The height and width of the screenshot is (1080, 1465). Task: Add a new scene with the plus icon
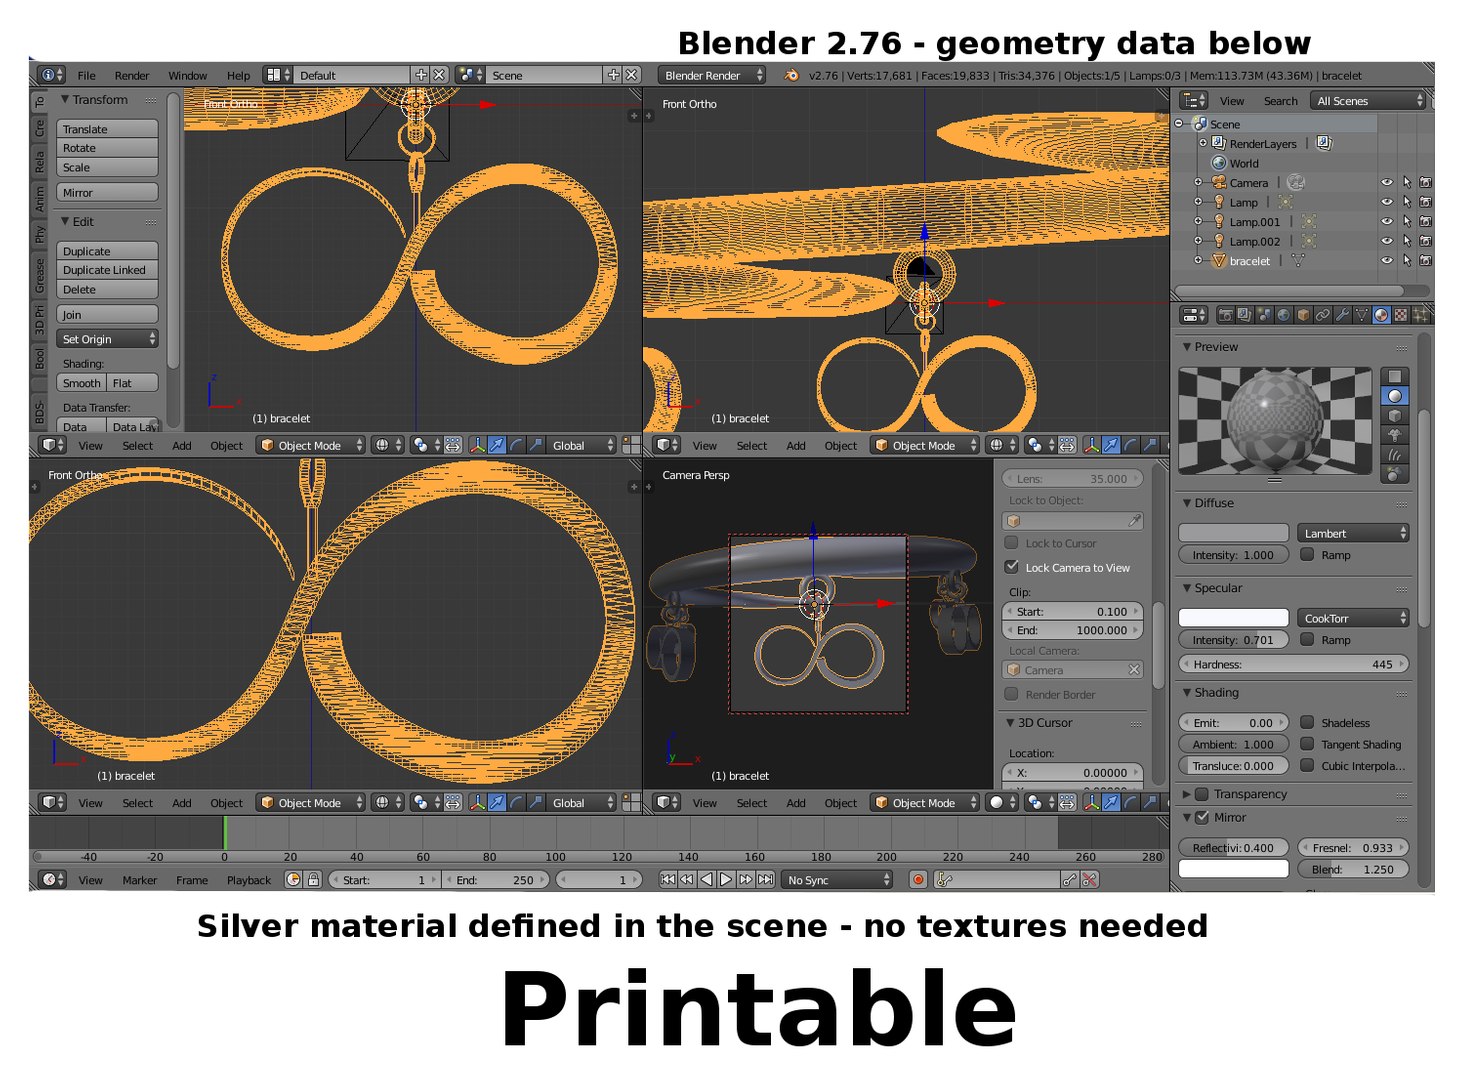[613, 75]
